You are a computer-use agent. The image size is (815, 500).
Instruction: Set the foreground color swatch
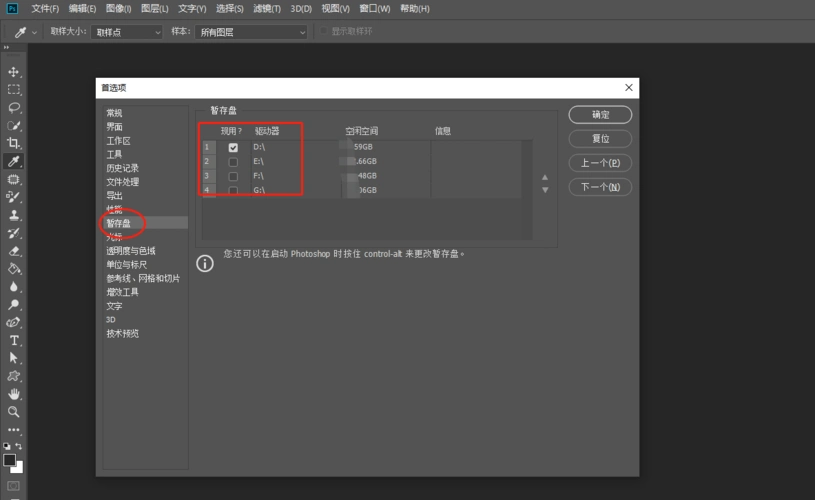(x=9, y=460)
